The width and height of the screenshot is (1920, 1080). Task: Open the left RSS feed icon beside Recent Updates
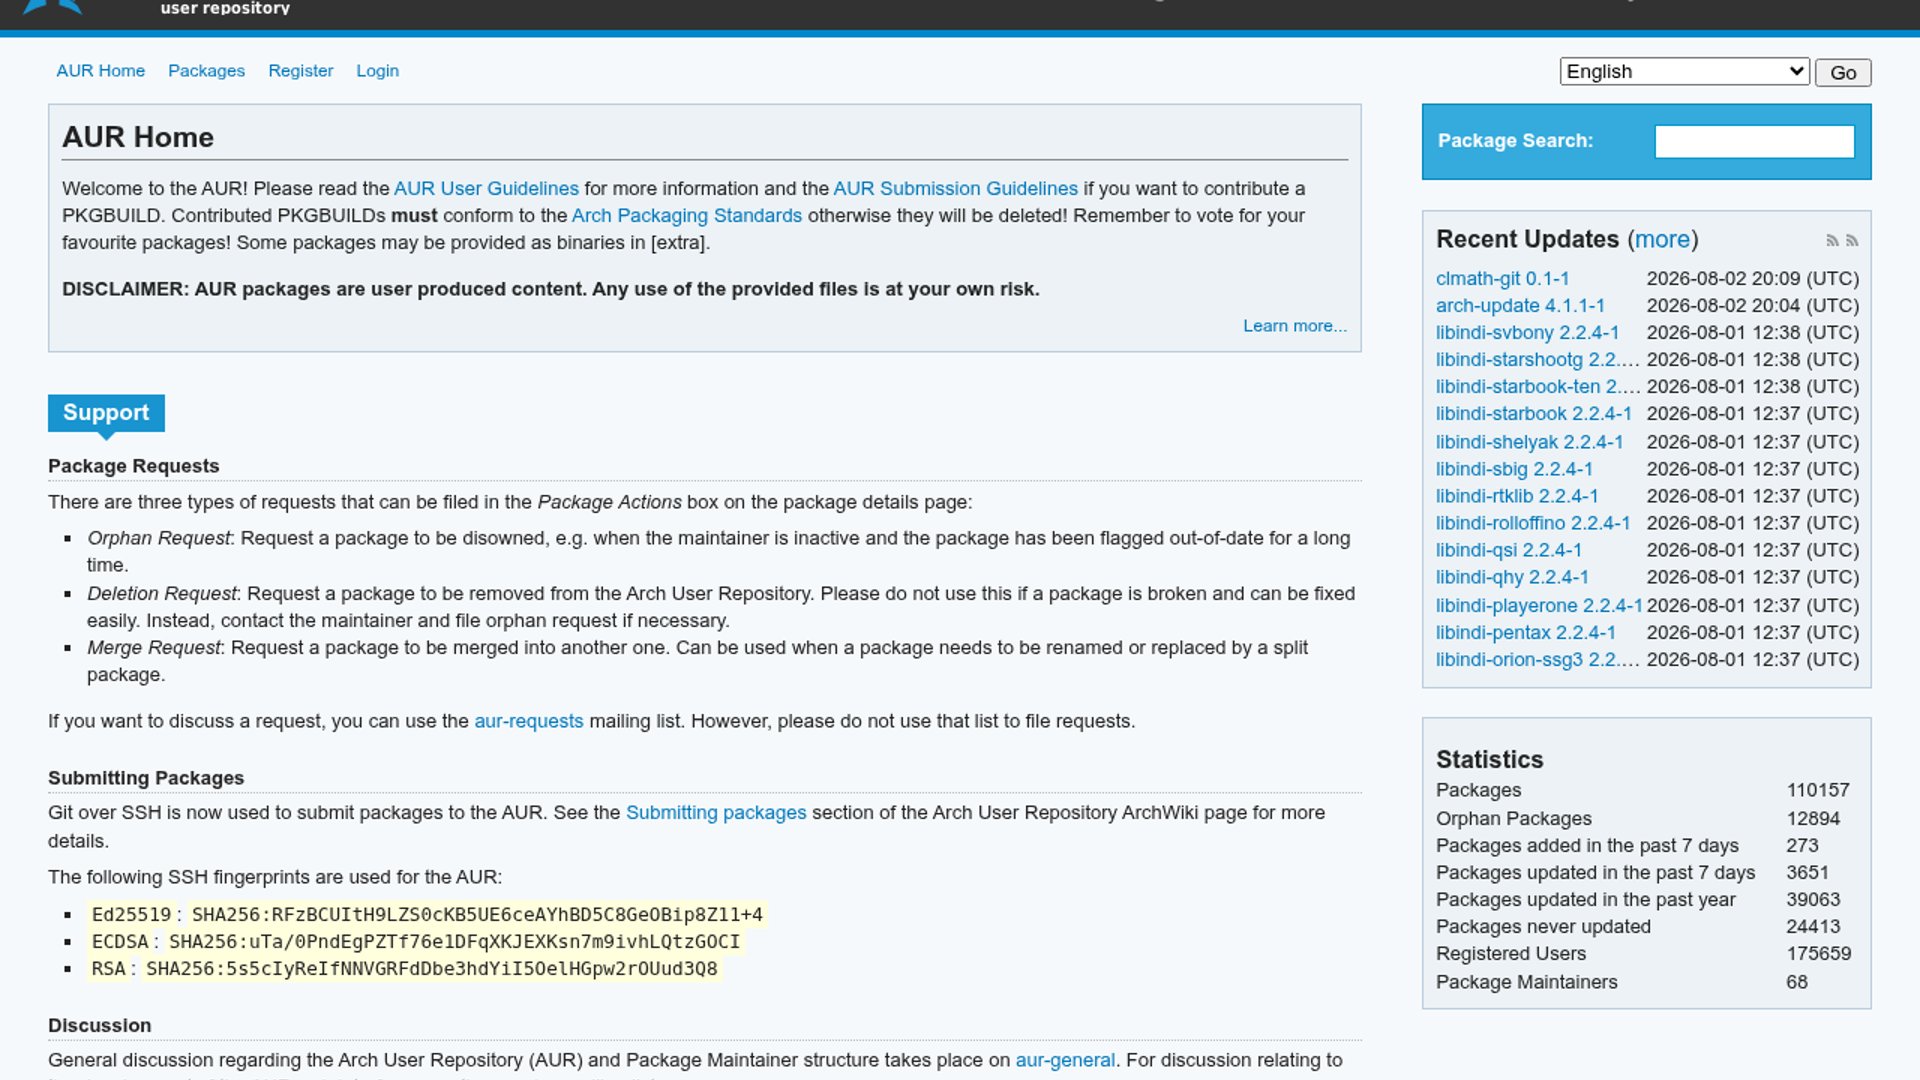tap(1832, 240)
